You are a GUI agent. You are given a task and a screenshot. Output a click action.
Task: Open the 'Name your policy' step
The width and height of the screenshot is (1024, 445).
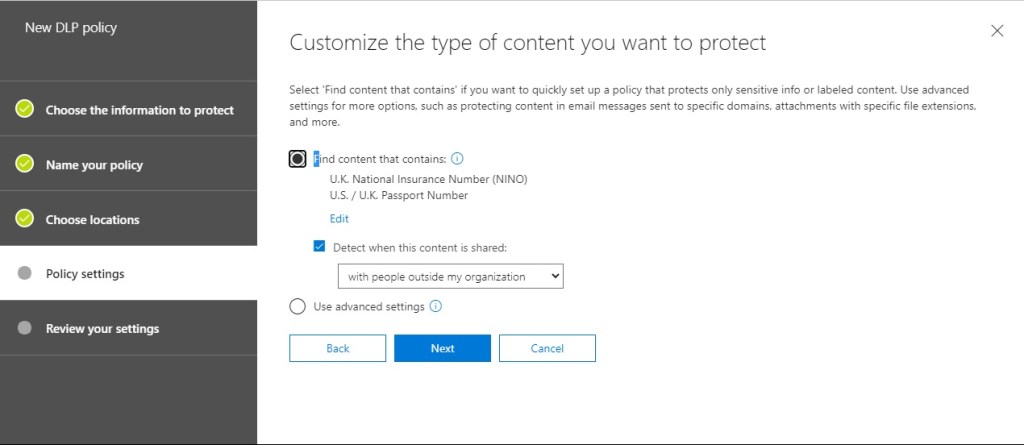tap(94, 165)
